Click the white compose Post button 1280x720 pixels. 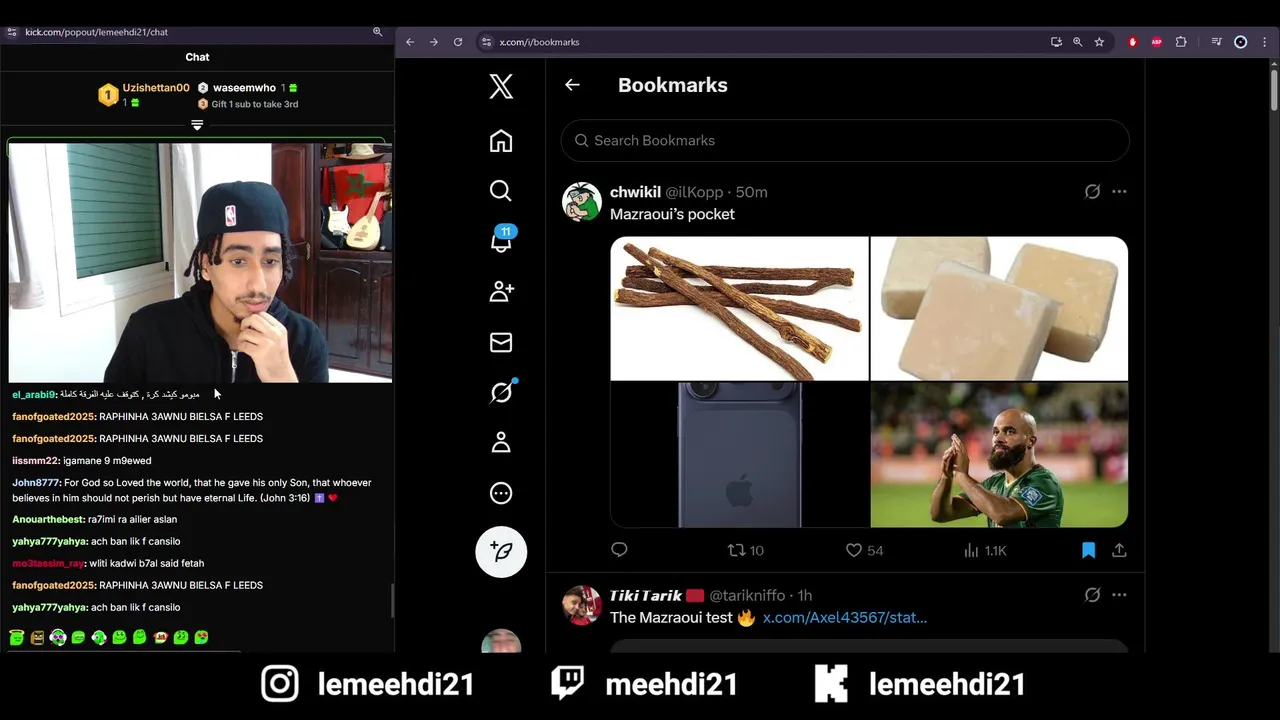(x=501, y=552)
